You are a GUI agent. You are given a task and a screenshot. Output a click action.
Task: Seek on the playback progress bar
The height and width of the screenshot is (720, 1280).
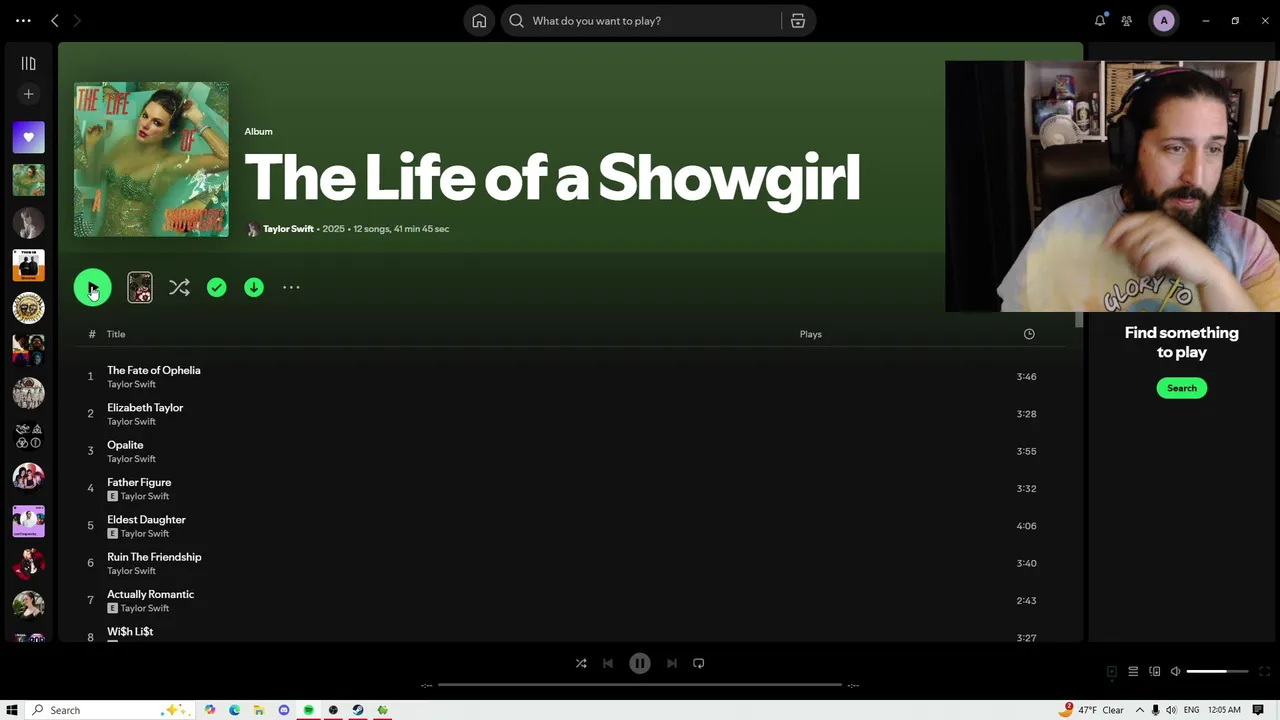pyautogui.click(x=640, y=685)
